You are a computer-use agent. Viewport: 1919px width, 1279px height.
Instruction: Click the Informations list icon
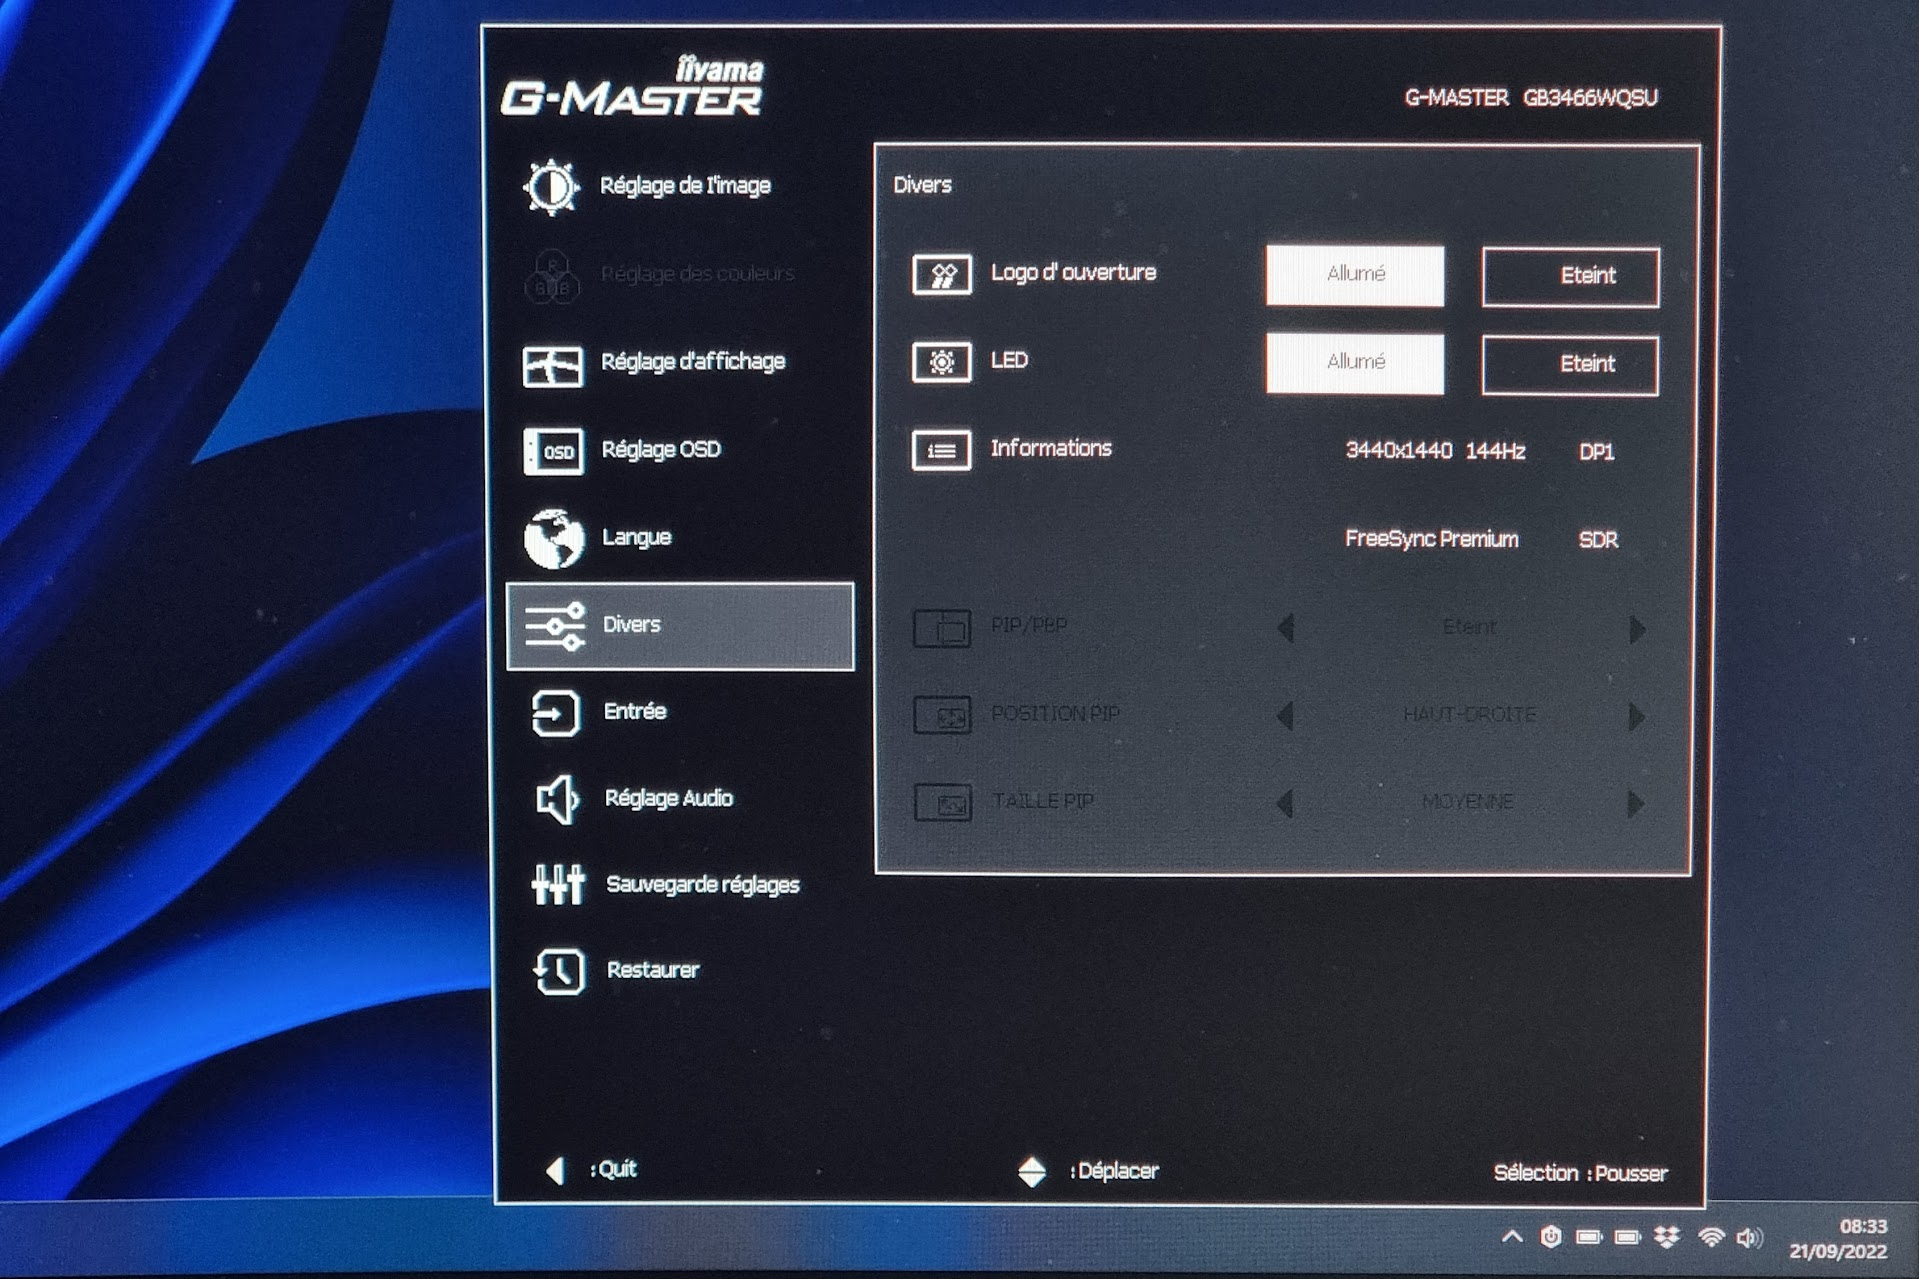(x=941, y=450)
